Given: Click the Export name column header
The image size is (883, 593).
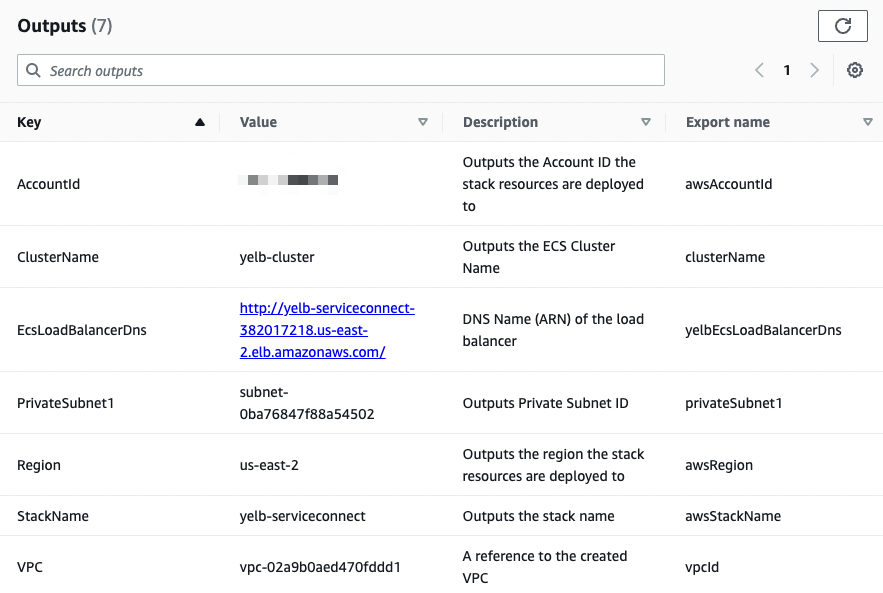Looking at the screenshot, I should 728,122.
